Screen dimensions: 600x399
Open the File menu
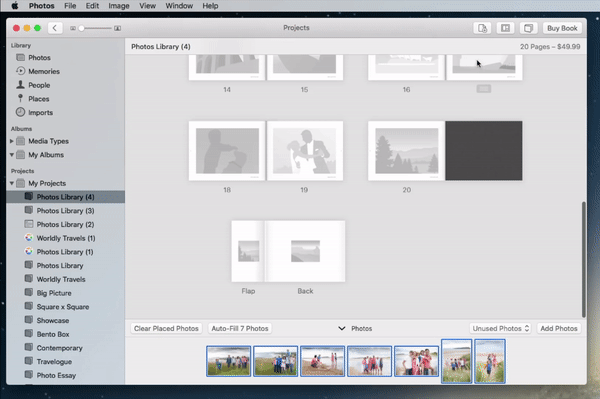point(70,6)
